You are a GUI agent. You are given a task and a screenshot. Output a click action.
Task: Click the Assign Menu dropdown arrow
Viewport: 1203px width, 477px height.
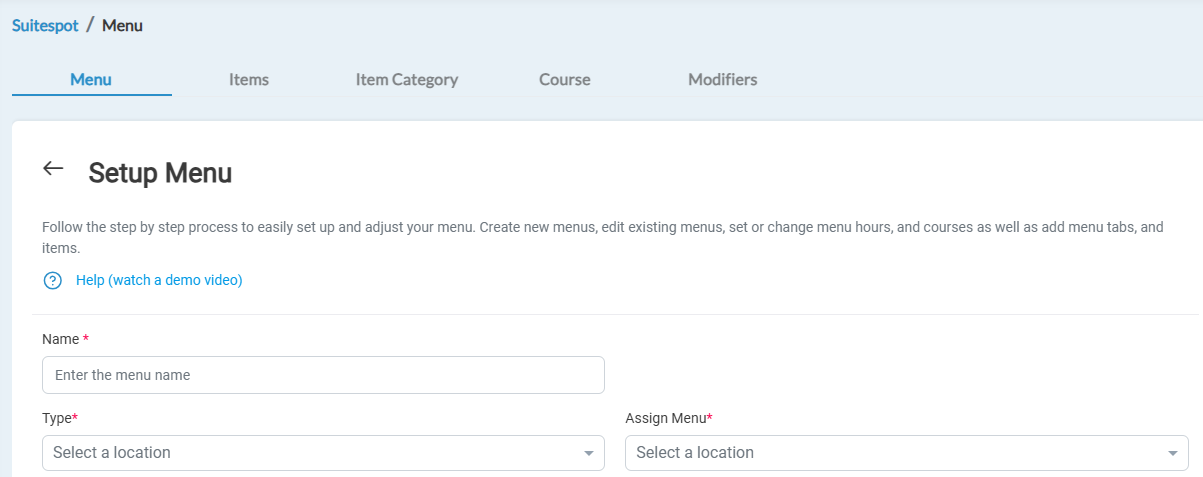point(1172,454)
